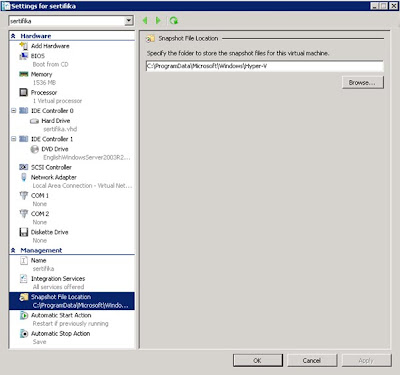400x375 pixels.
Task: Collapse the IDE Controller 1 node
Action: [x=14, y=139]
